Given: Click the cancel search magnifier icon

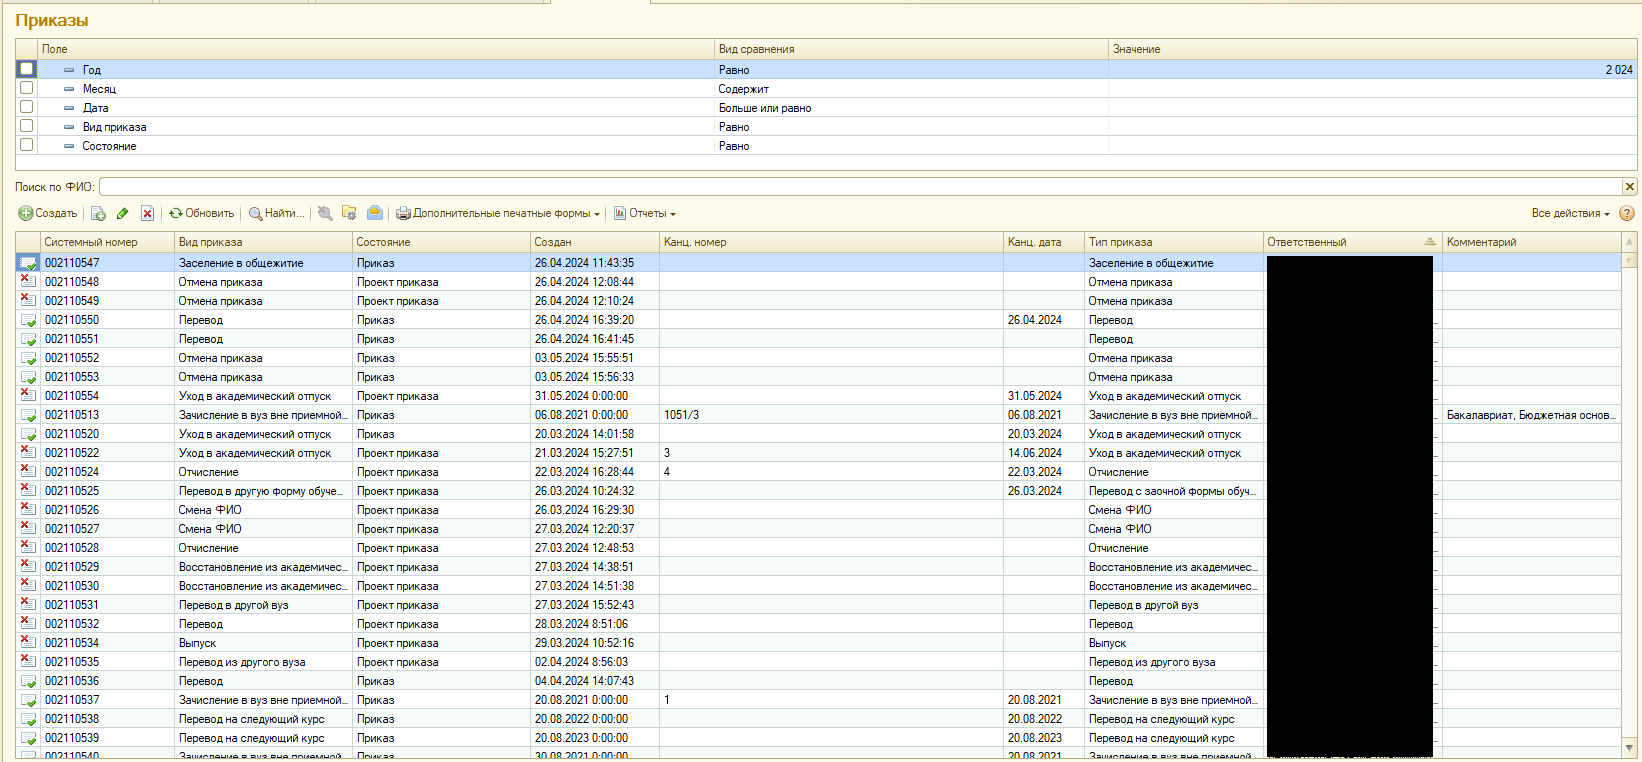Looking at the screenshot, I should (325, 213).
